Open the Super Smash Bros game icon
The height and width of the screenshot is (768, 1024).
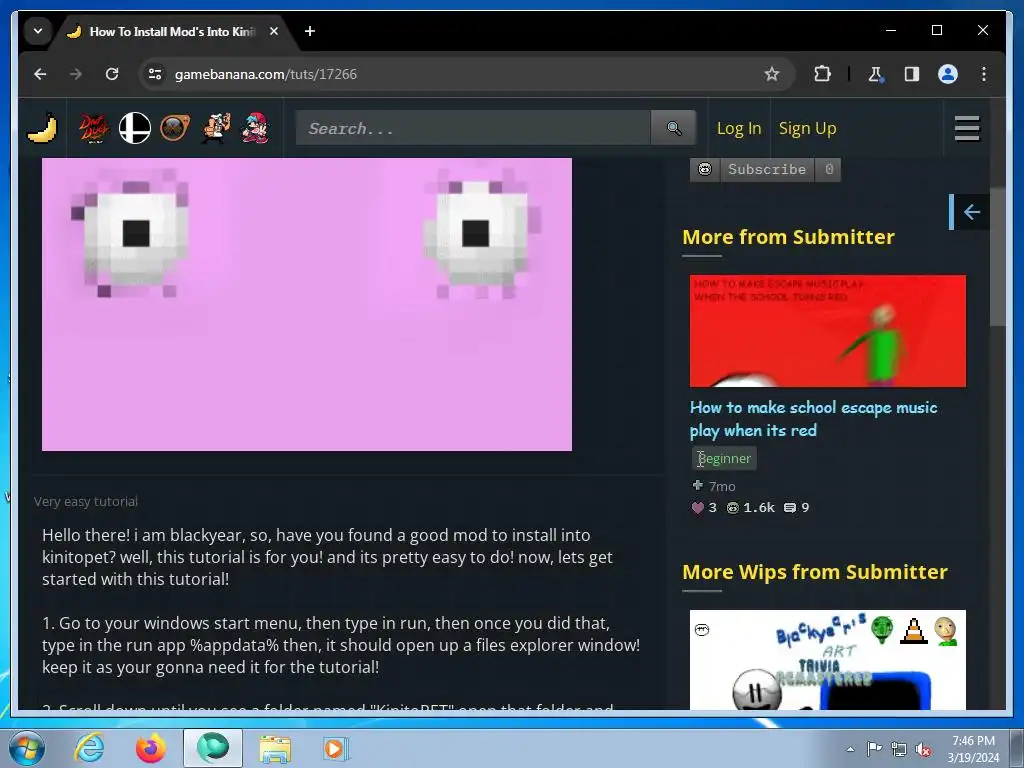coord(135,128)
